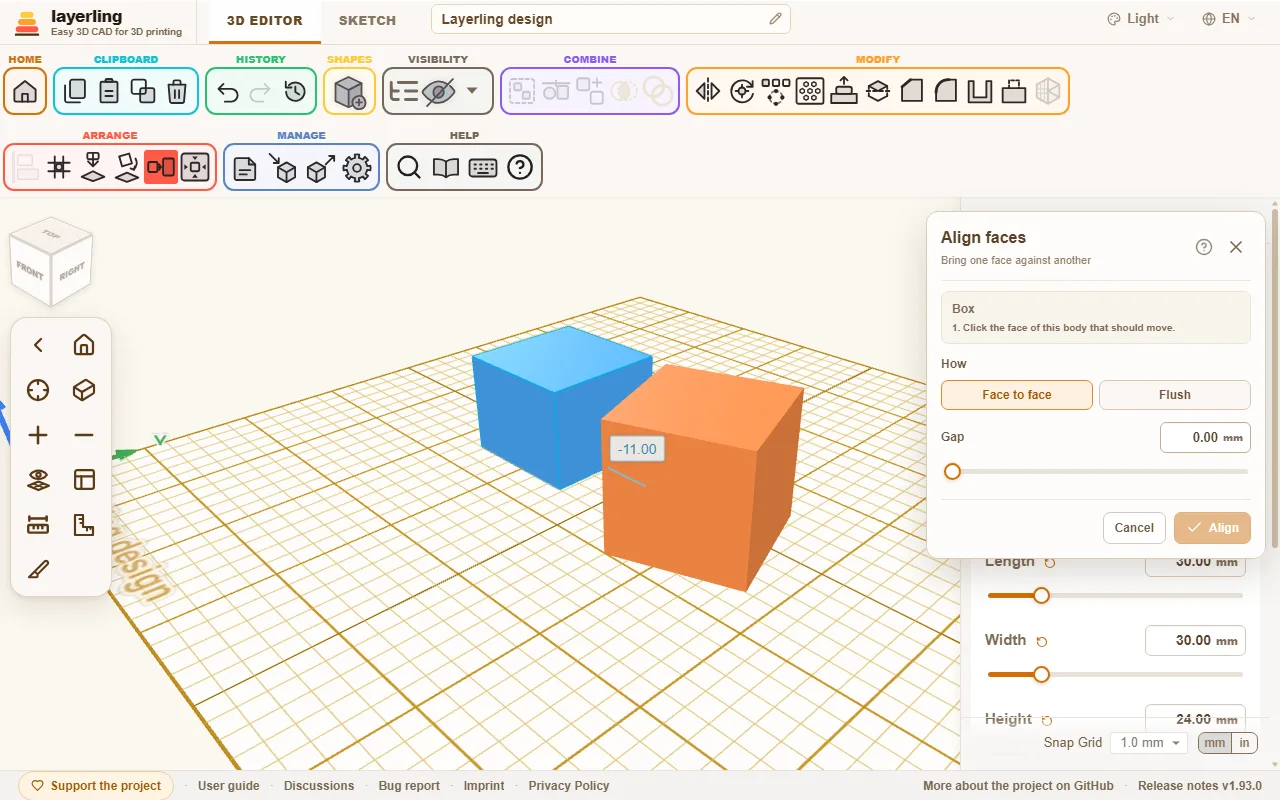Click the Import cube icon in Manage

pyautogui.click(x=283, y=168)
